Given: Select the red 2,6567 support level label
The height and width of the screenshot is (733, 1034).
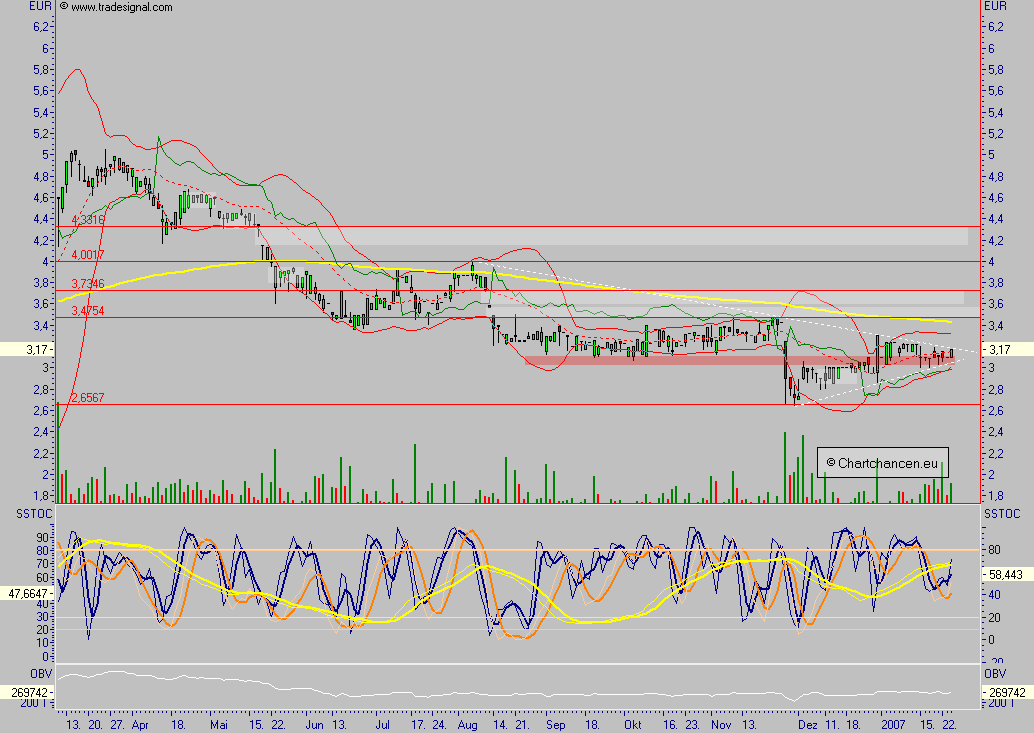Looking at the screenshot, I should coord(88,398).
